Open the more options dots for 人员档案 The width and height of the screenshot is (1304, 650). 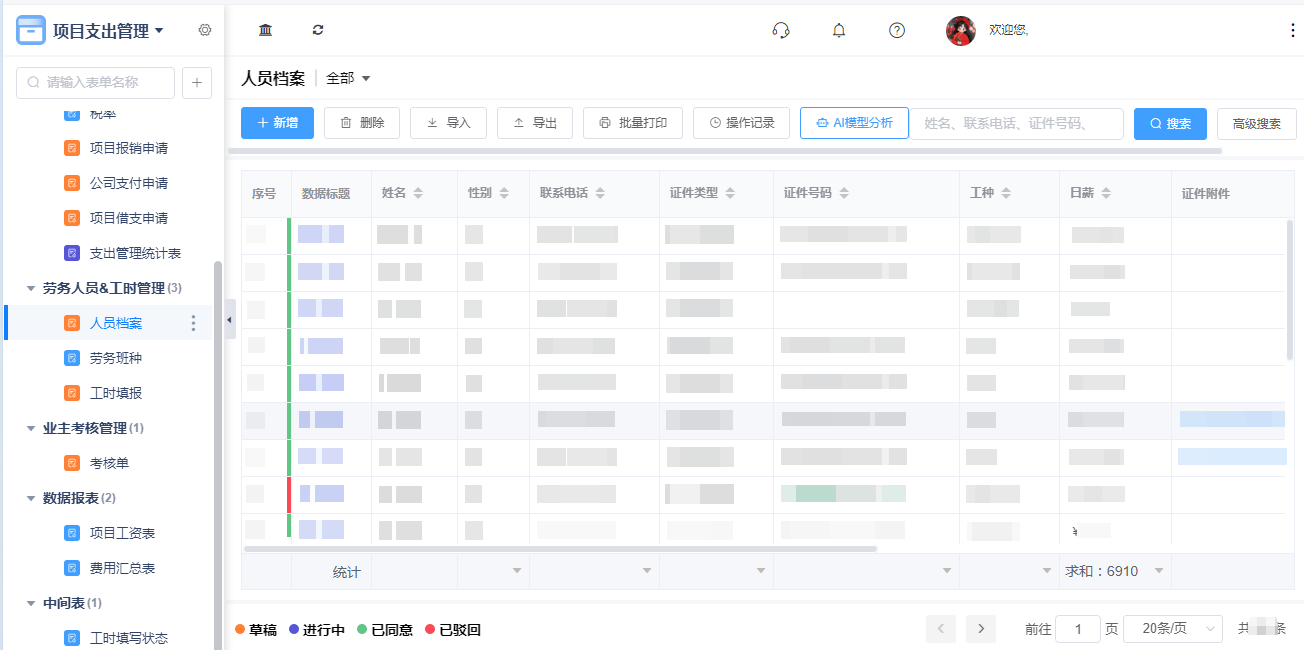click(x=194, y=323)
